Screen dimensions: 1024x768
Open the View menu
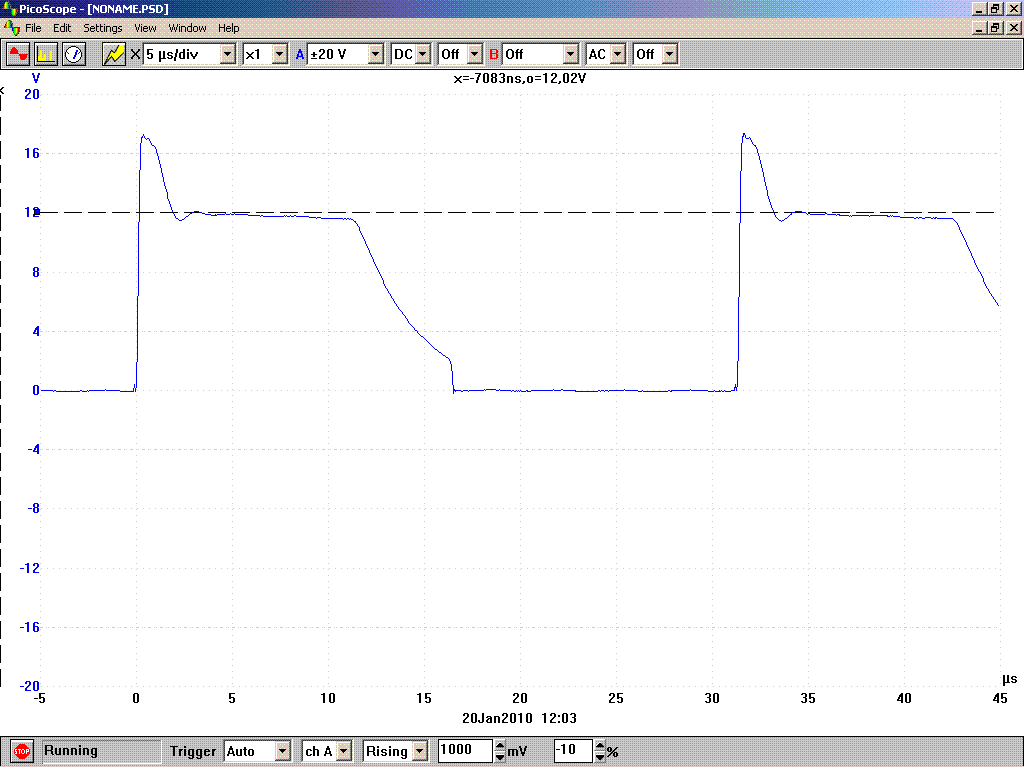[x=145, y=28]
